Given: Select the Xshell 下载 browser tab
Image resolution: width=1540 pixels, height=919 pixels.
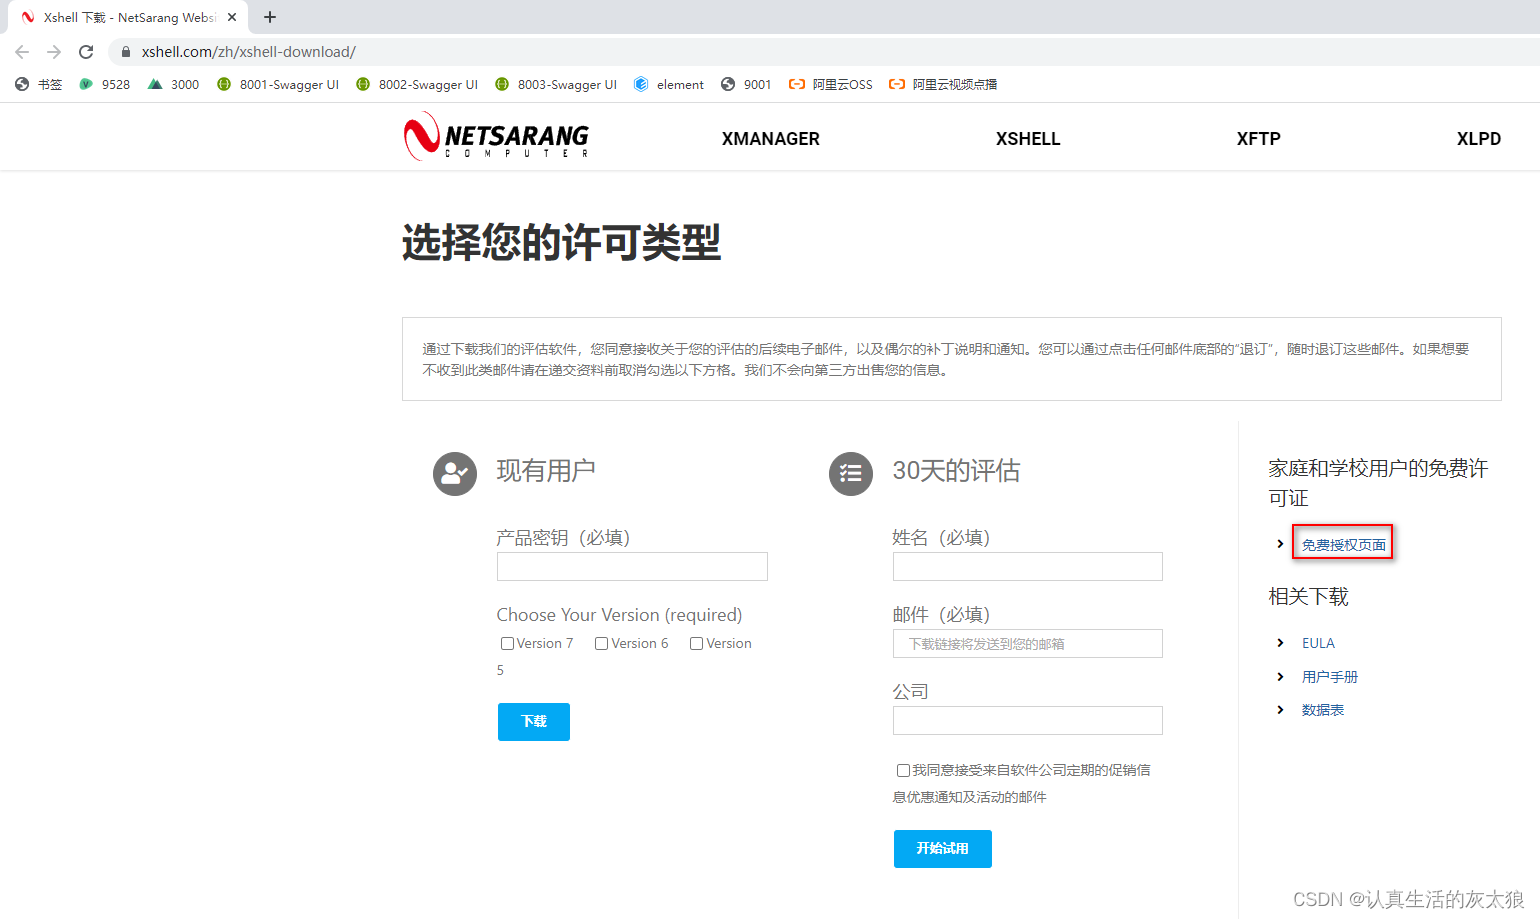Looking at the screenshot, I should pos(128,17).
